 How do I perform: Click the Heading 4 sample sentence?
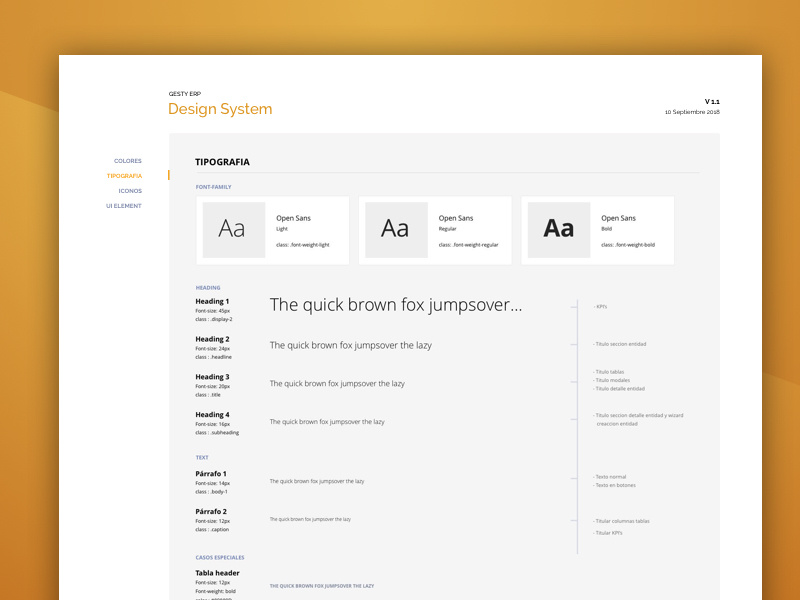coord(327,421)
